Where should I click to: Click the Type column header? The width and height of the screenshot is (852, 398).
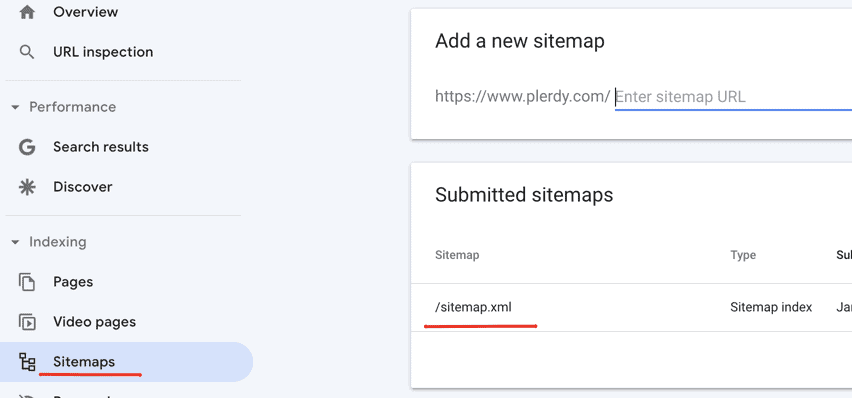[743, 255]
